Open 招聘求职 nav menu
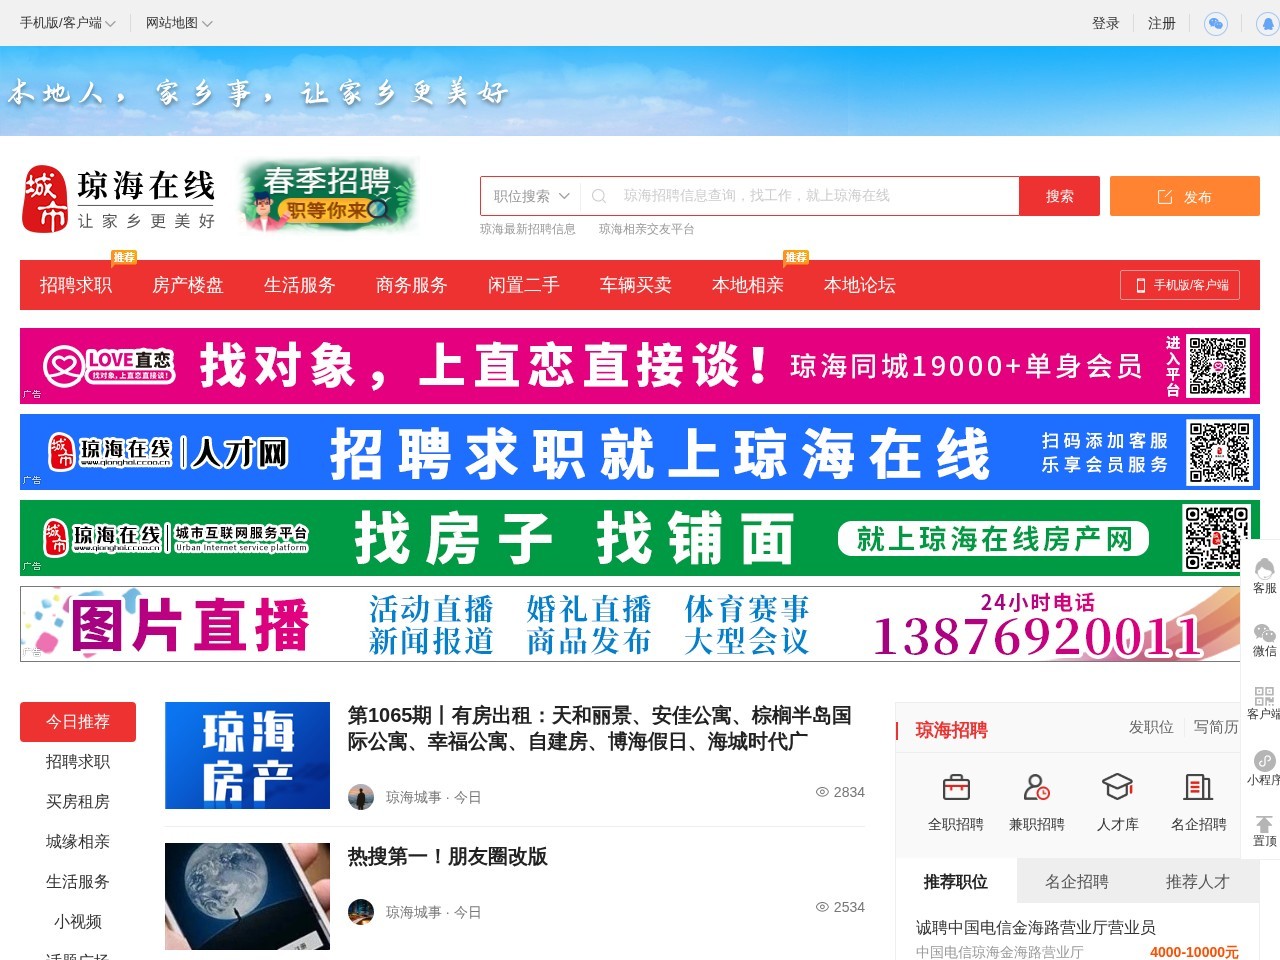This screenshot has height=960, width=1280. click(76, 285)
